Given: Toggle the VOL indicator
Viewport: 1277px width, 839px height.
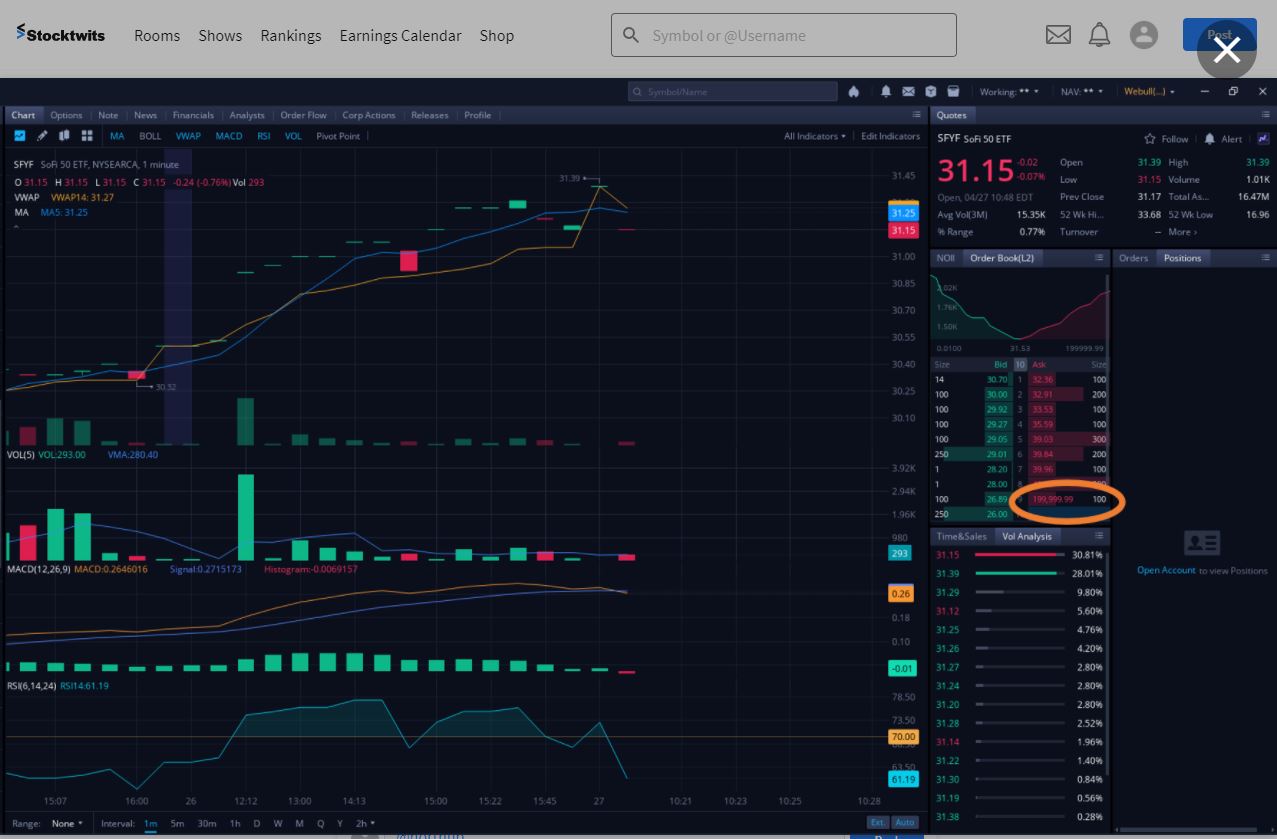Looking at the screenshot, I should pyautogui.click(x=293, y=136).
